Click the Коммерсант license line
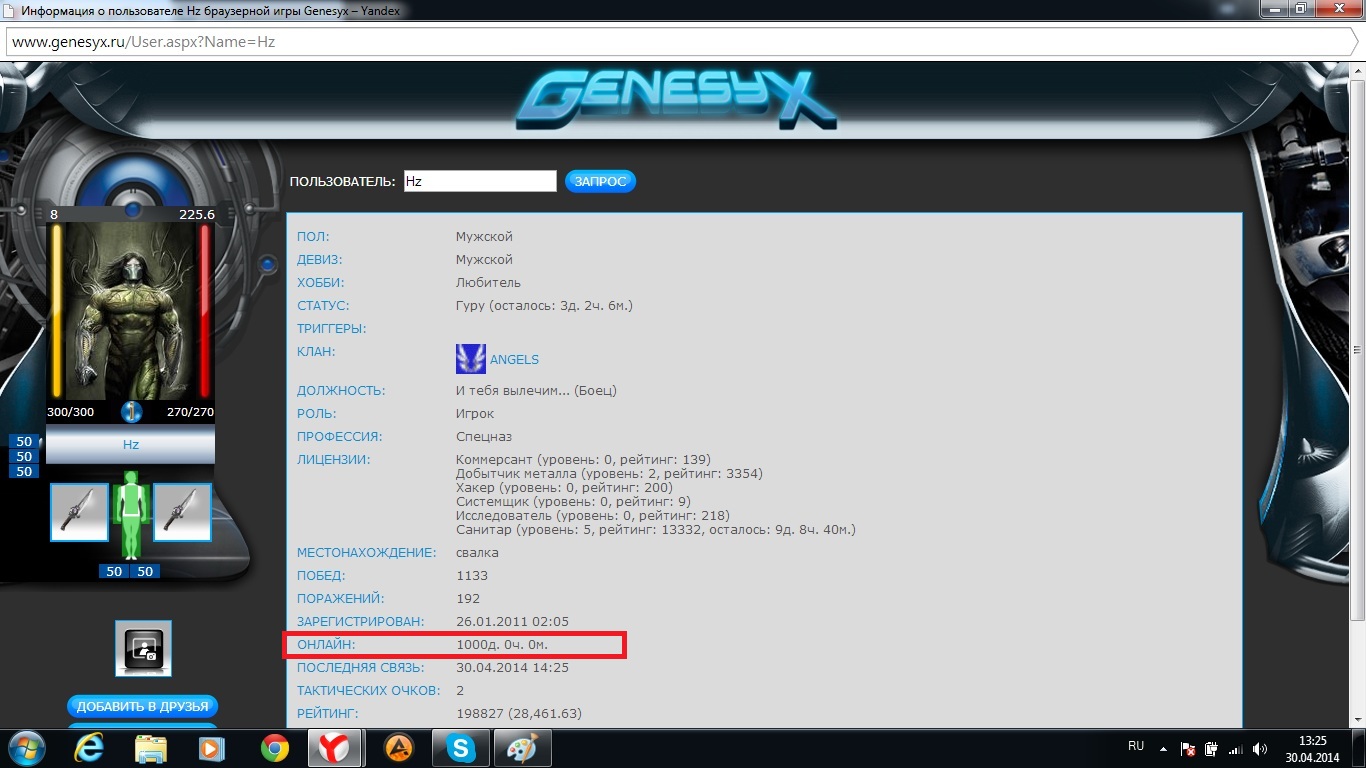 tap(583, 460)
